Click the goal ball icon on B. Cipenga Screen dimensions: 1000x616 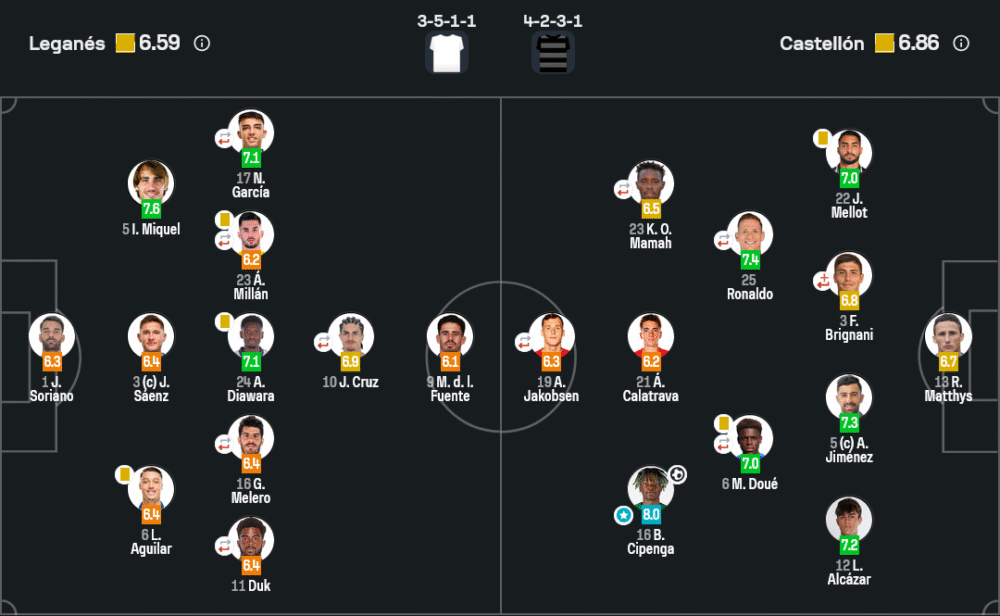coord(677,474)
